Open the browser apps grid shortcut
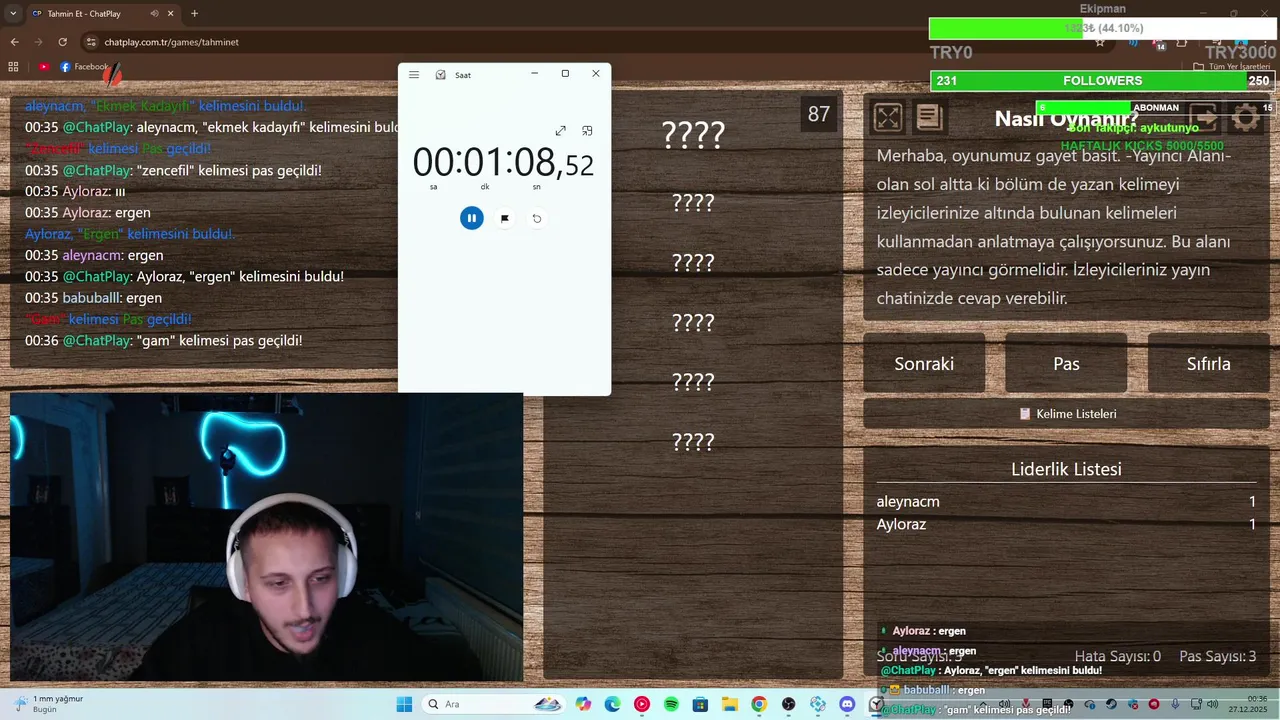 coord(13,67)
